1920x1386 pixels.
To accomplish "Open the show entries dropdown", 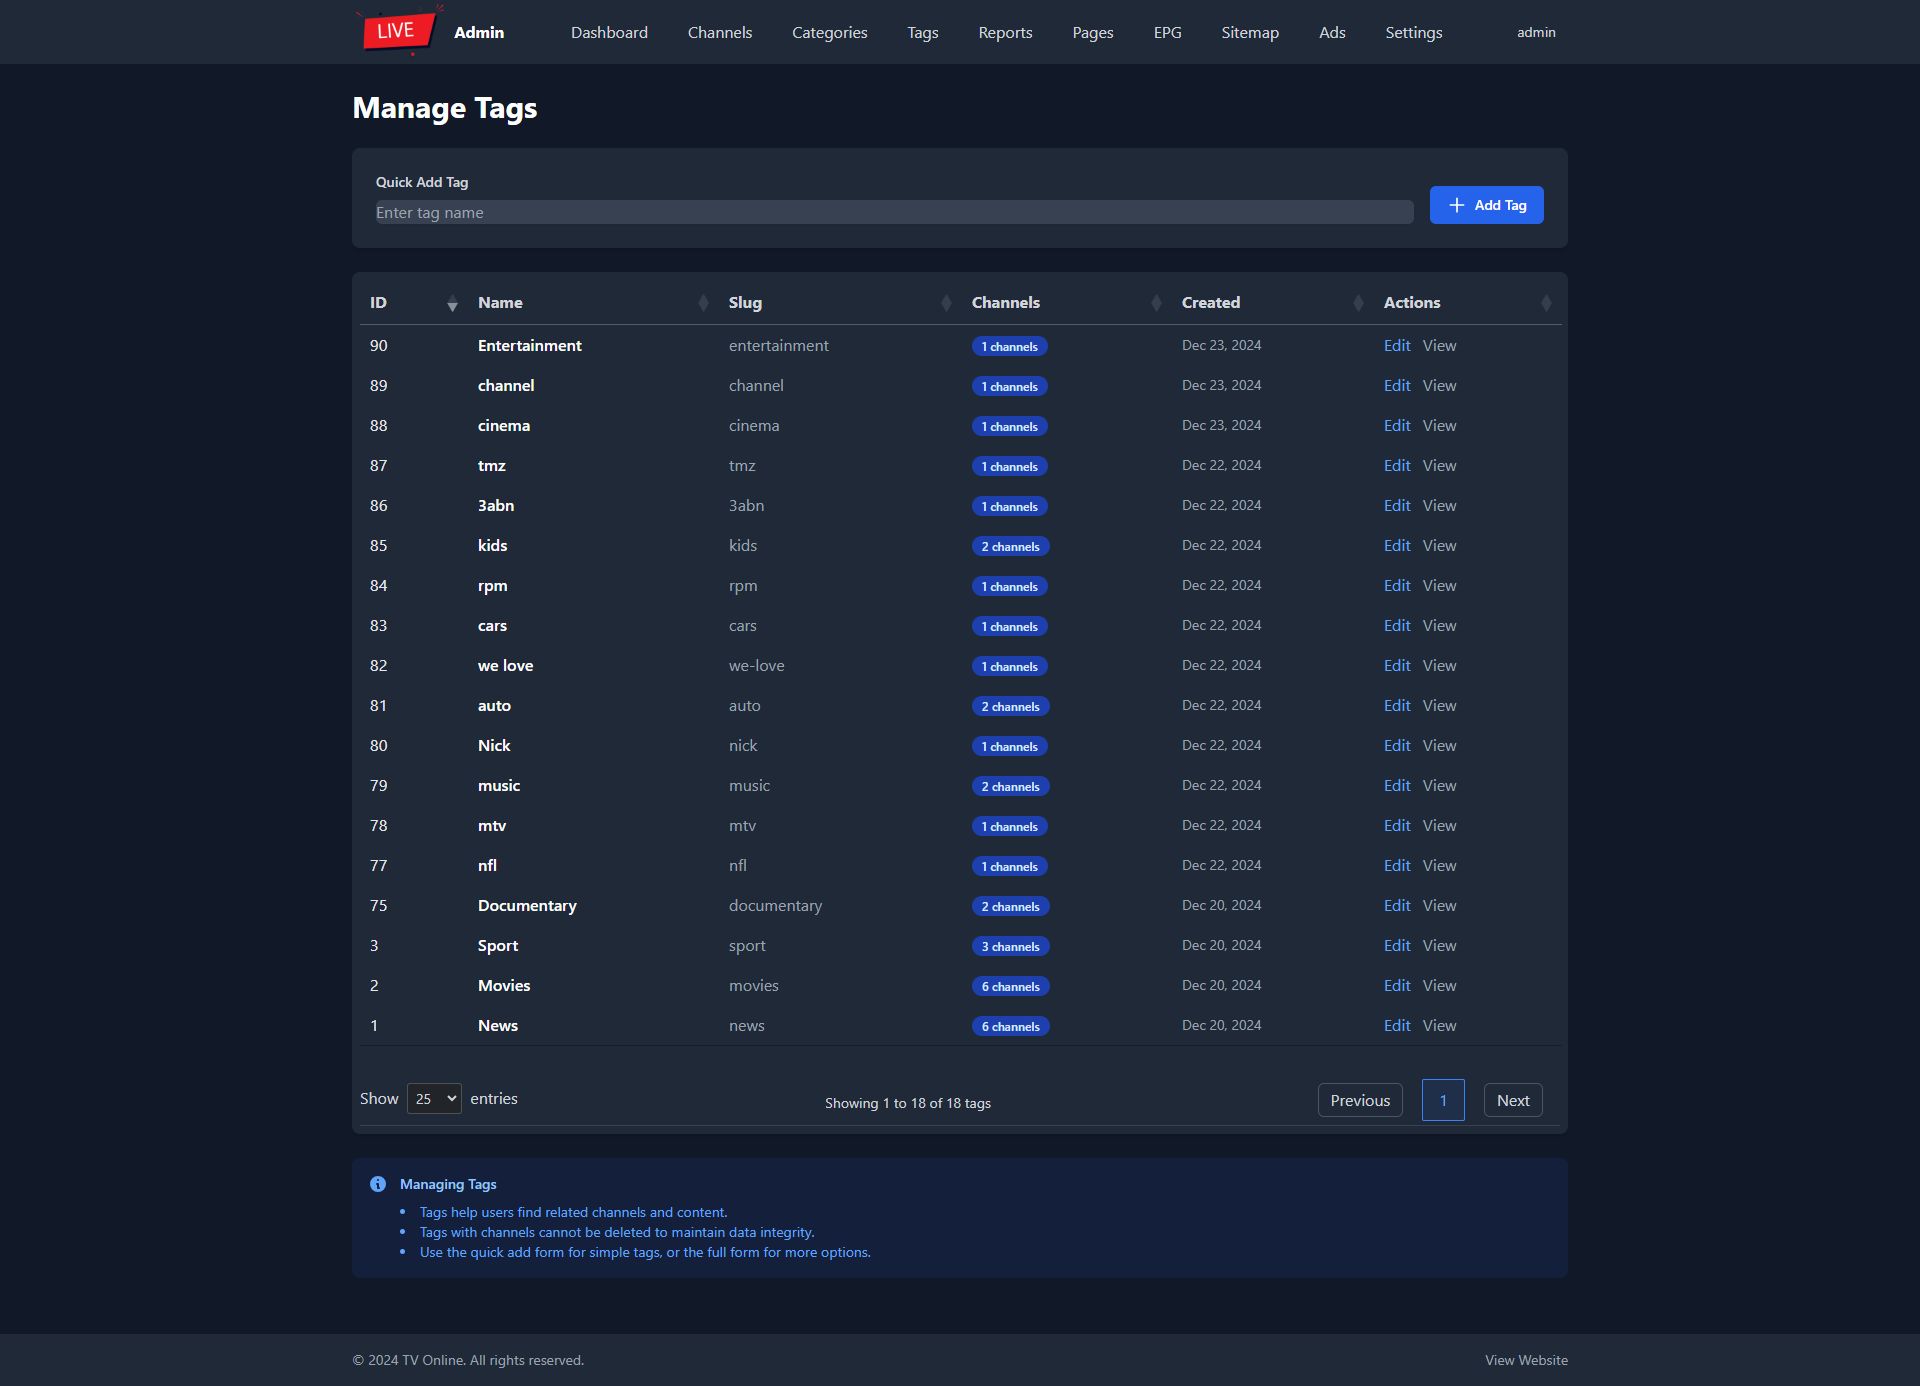I will tap(434, 1098).
